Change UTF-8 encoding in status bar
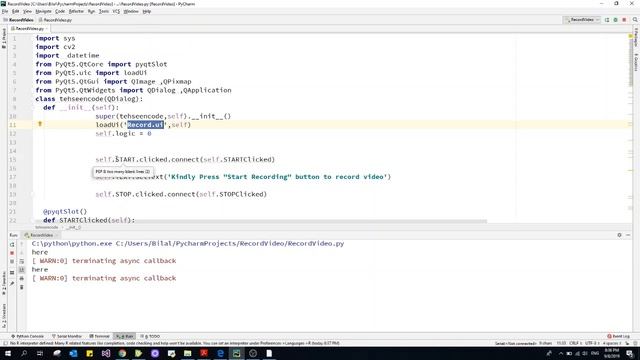The image size is (640, 360). [591, 343]
